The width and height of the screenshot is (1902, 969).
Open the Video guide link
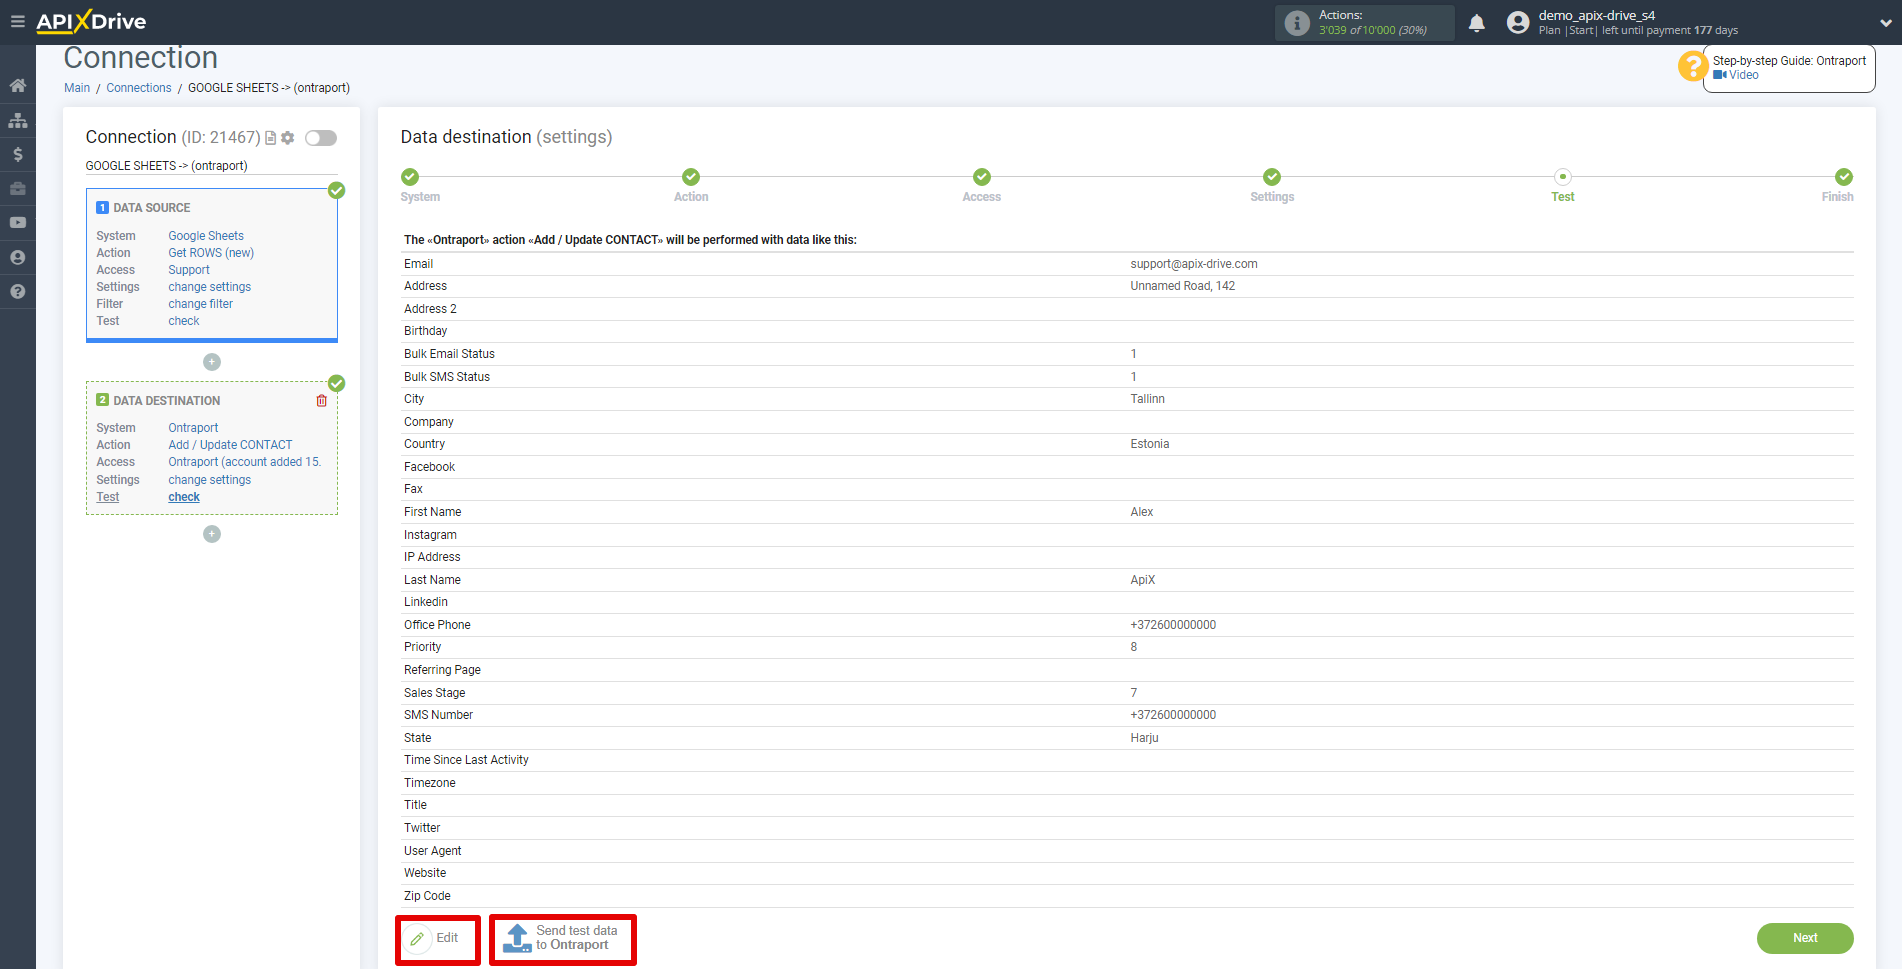1736,75
